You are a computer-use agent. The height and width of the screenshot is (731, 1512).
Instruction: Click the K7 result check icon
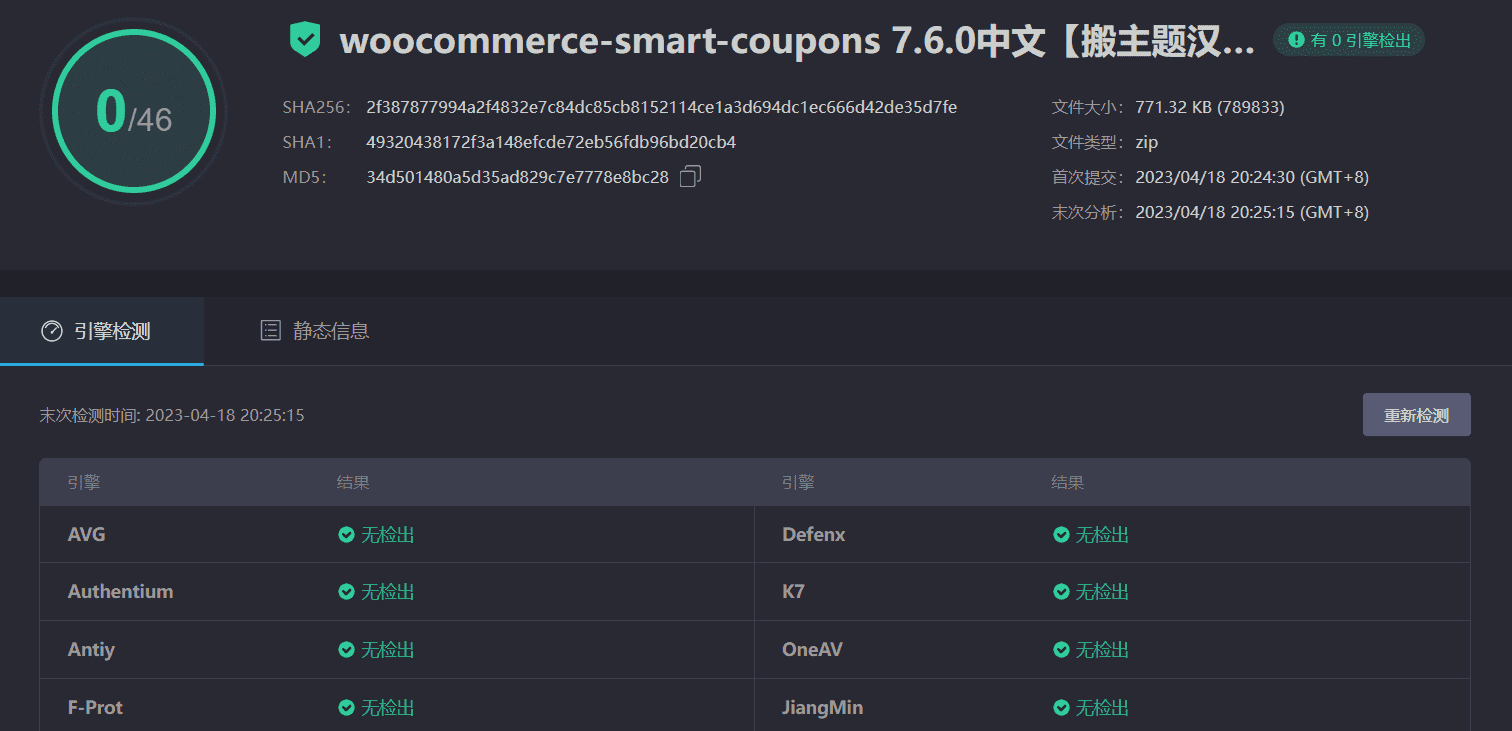pos(1061,592)
